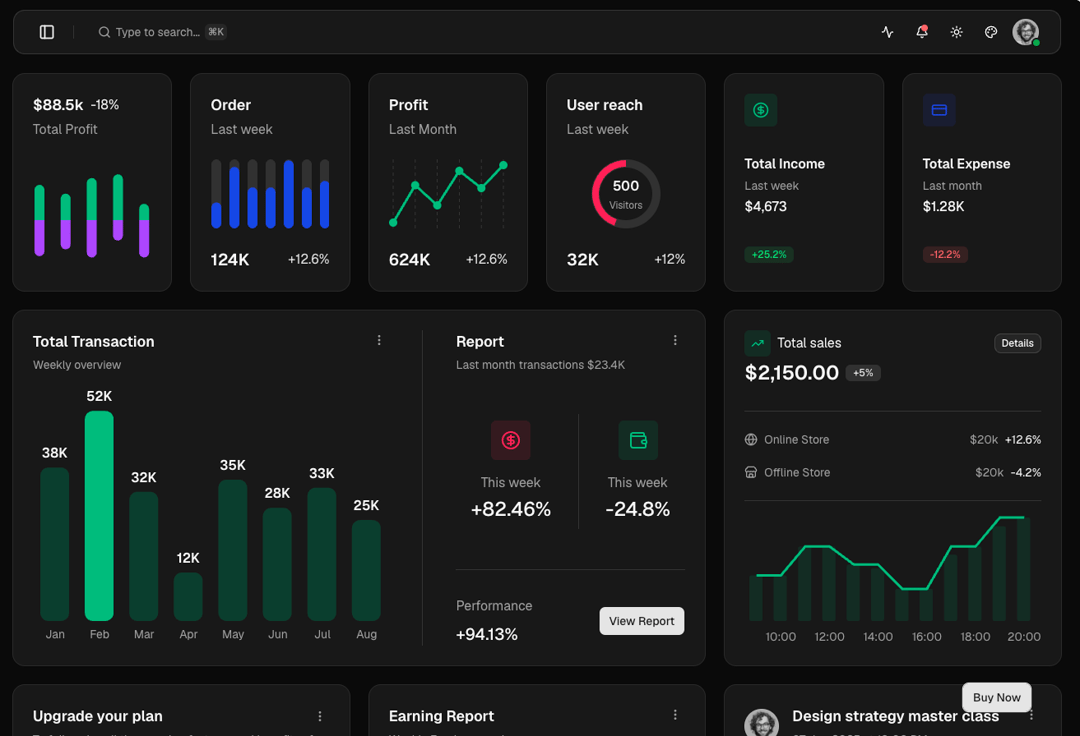1080x736 pixels.
Task: Click the +5% sales badge
Action: pyautogui.click(x=863, y=372)
